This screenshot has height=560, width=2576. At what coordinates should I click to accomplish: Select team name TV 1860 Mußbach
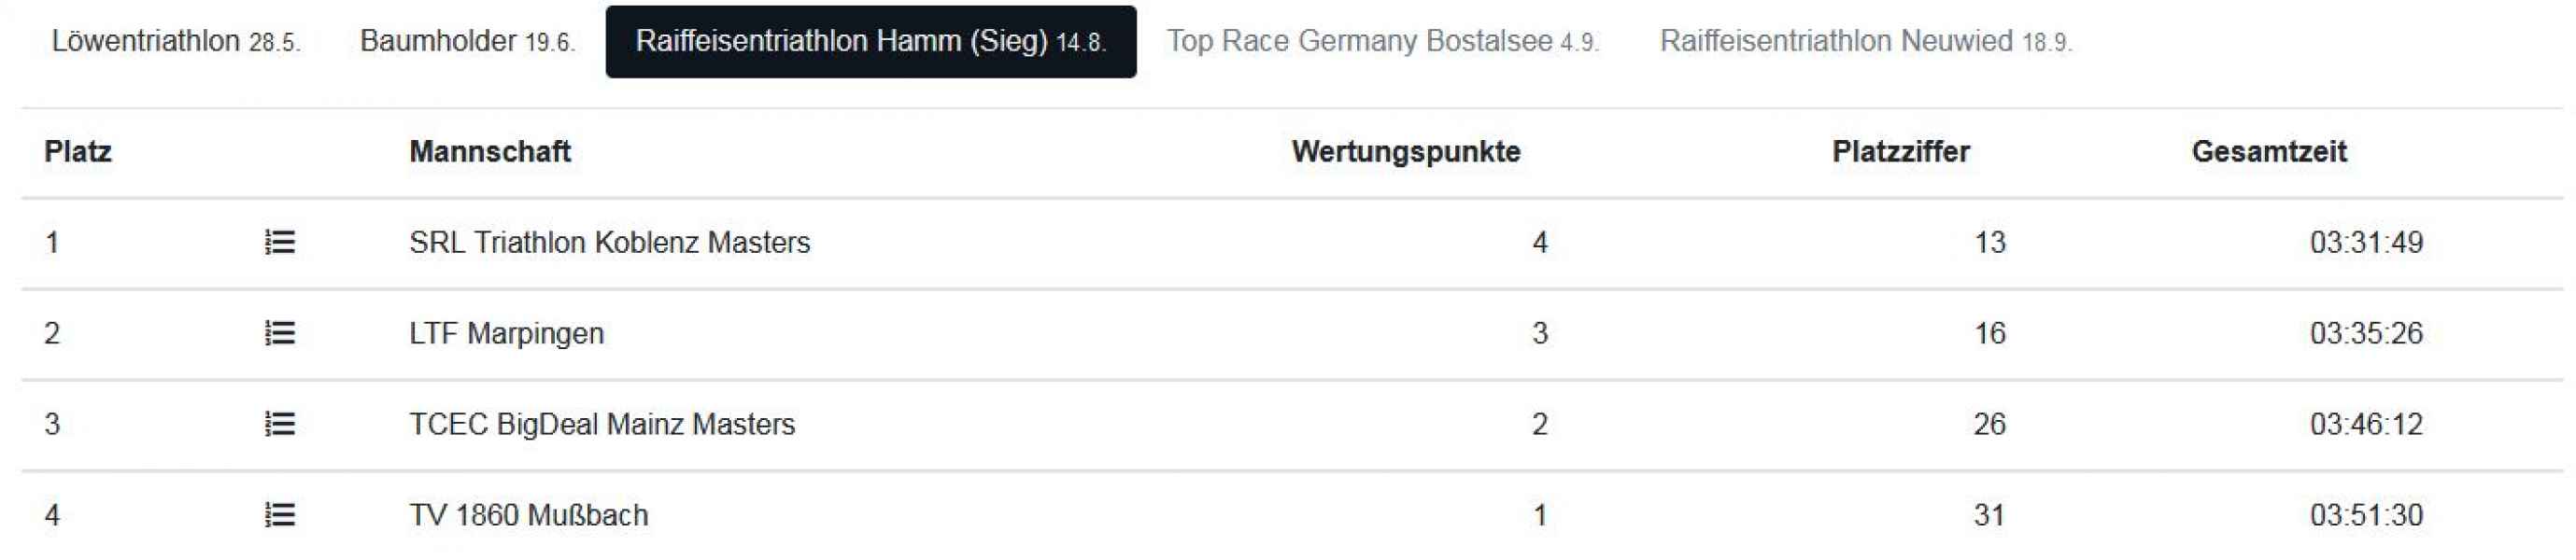(x=529, y=515)
